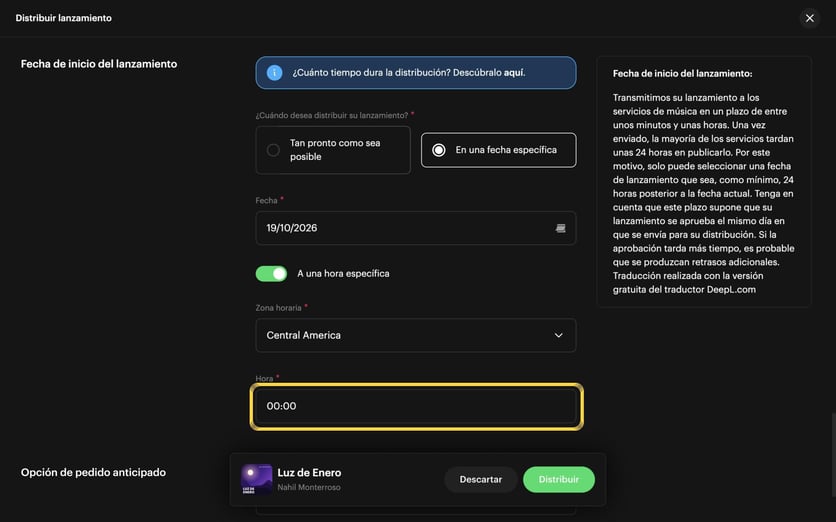The height and width of the screenshot is (522, 836).
Task: Click the green Distribuir button
Action: tap(559, 479)
